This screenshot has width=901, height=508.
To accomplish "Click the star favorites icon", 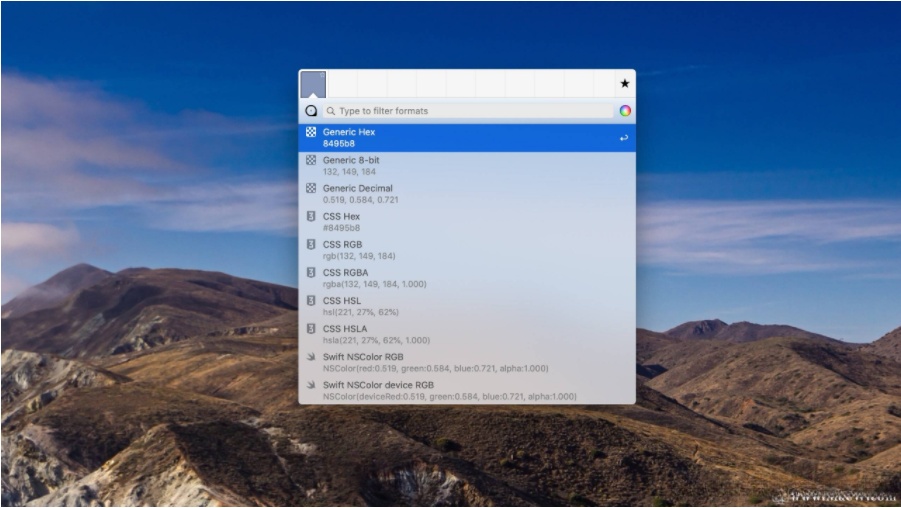I will pos(625,84).
